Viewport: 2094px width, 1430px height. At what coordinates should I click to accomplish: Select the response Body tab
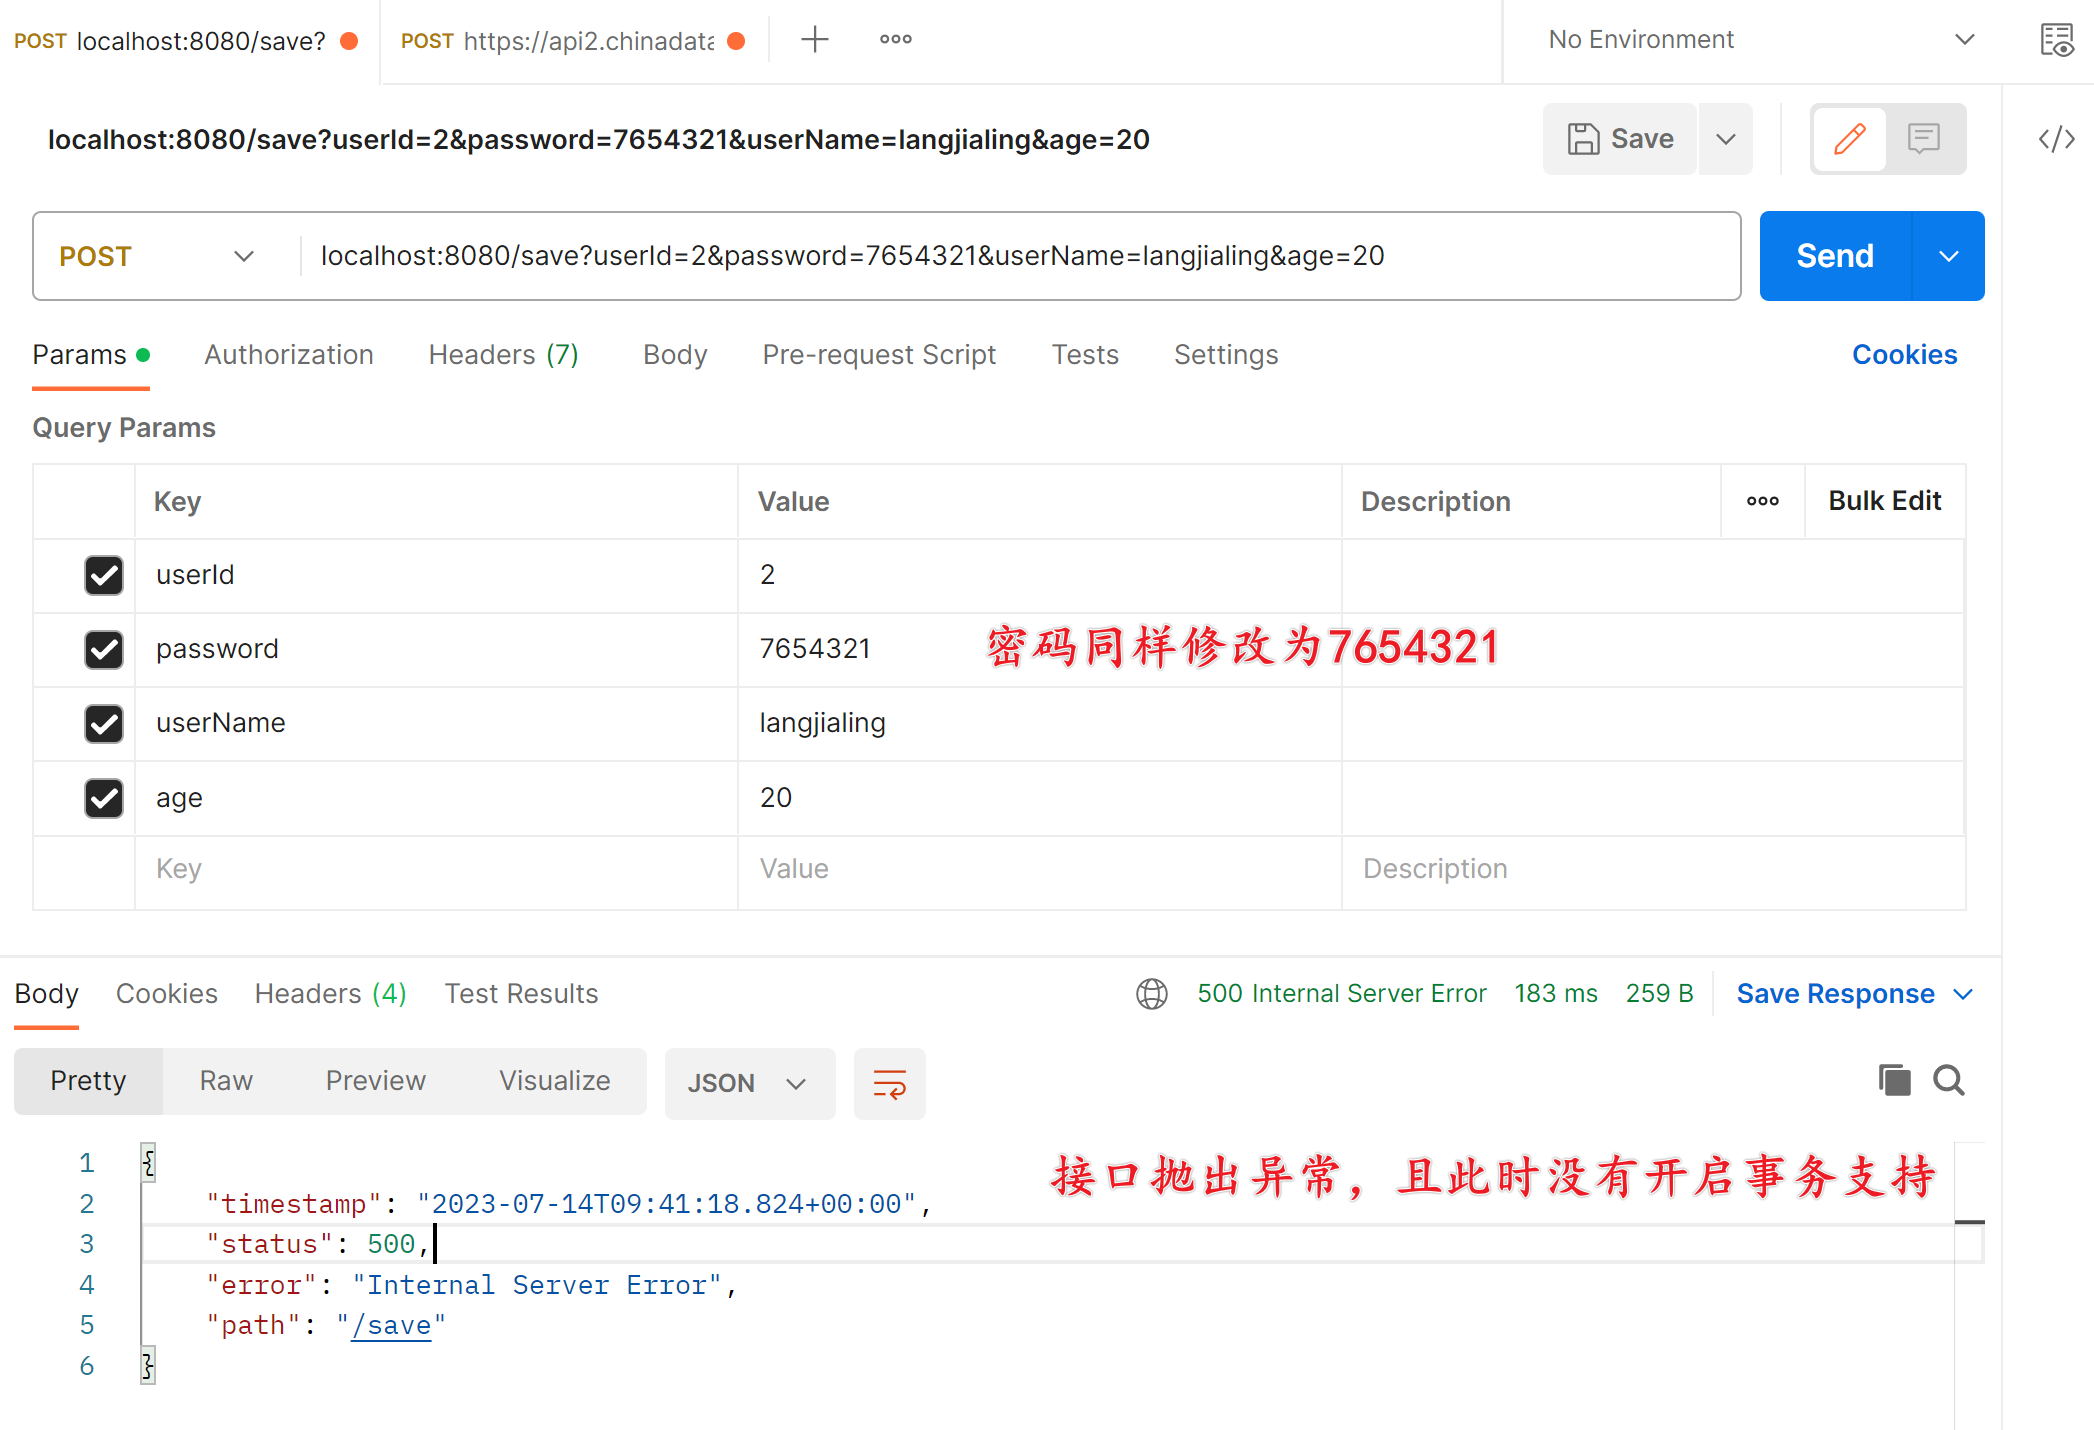46,994
